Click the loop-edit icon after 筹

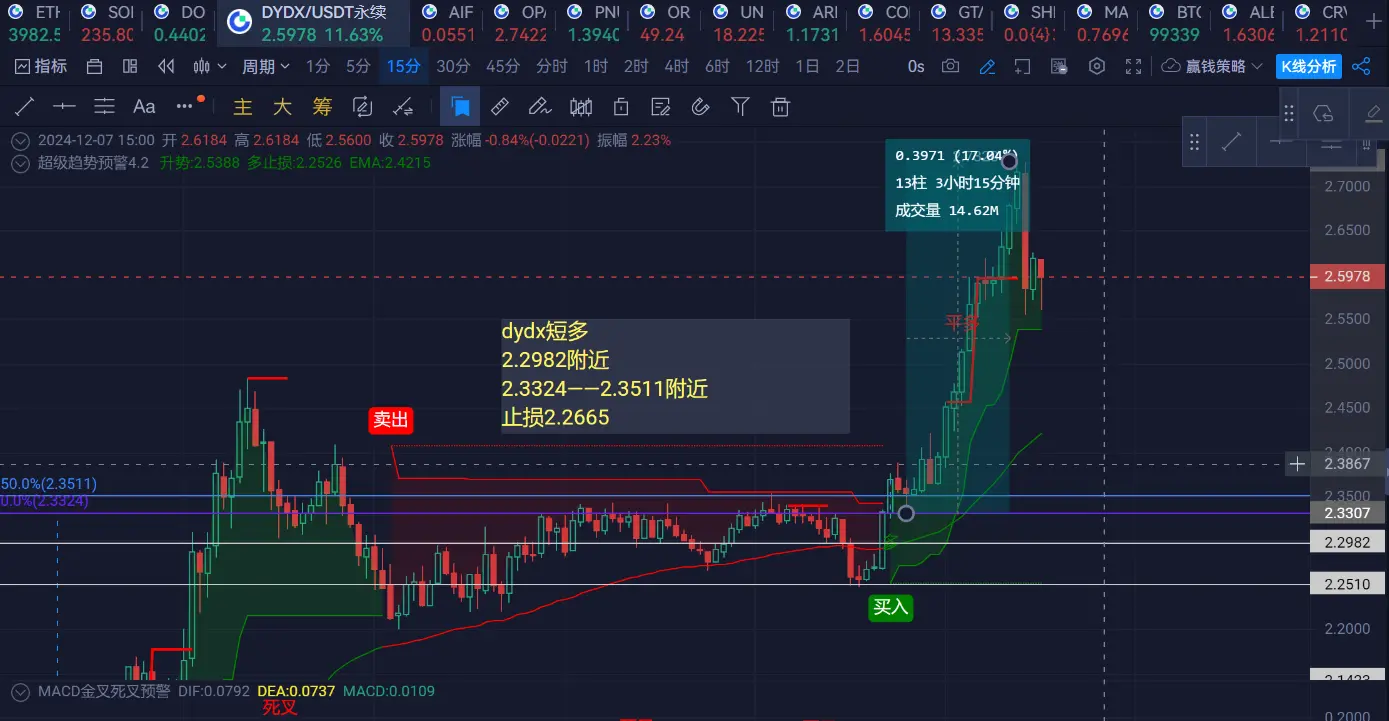[x=362, y=106]
